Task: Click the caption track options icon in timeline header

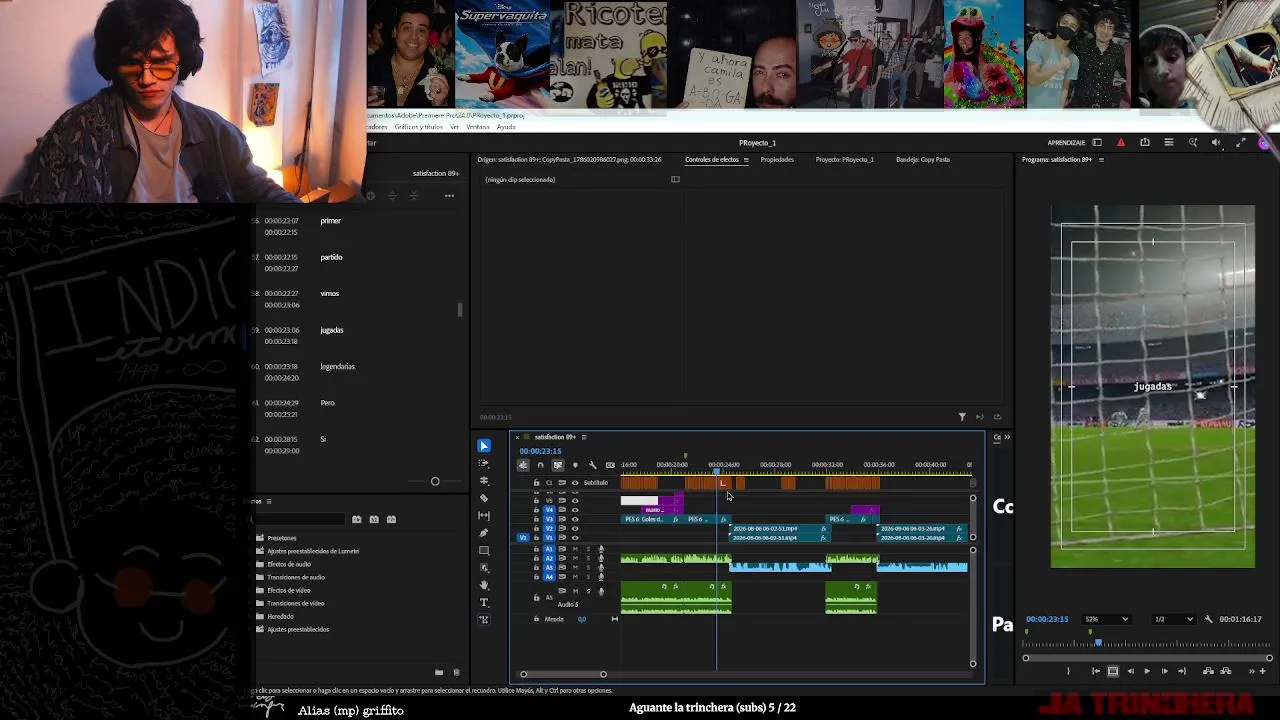Action: pyautogui.click(x=610, y=465)
